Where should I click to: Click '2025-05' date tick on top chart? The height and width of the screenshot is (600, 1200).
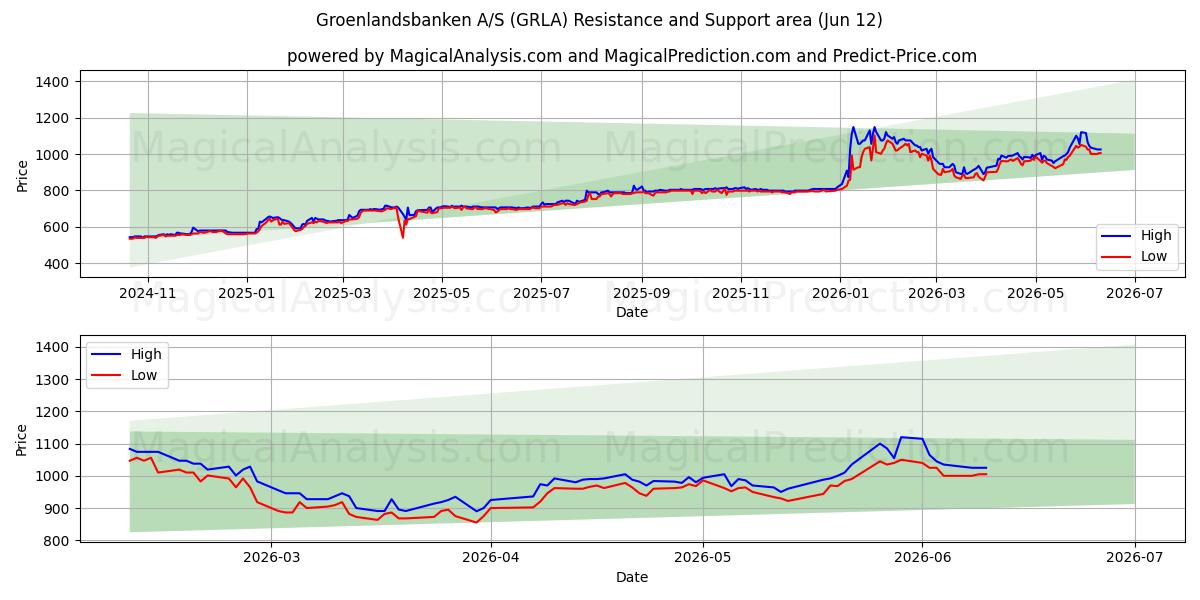tap(442, 295)
